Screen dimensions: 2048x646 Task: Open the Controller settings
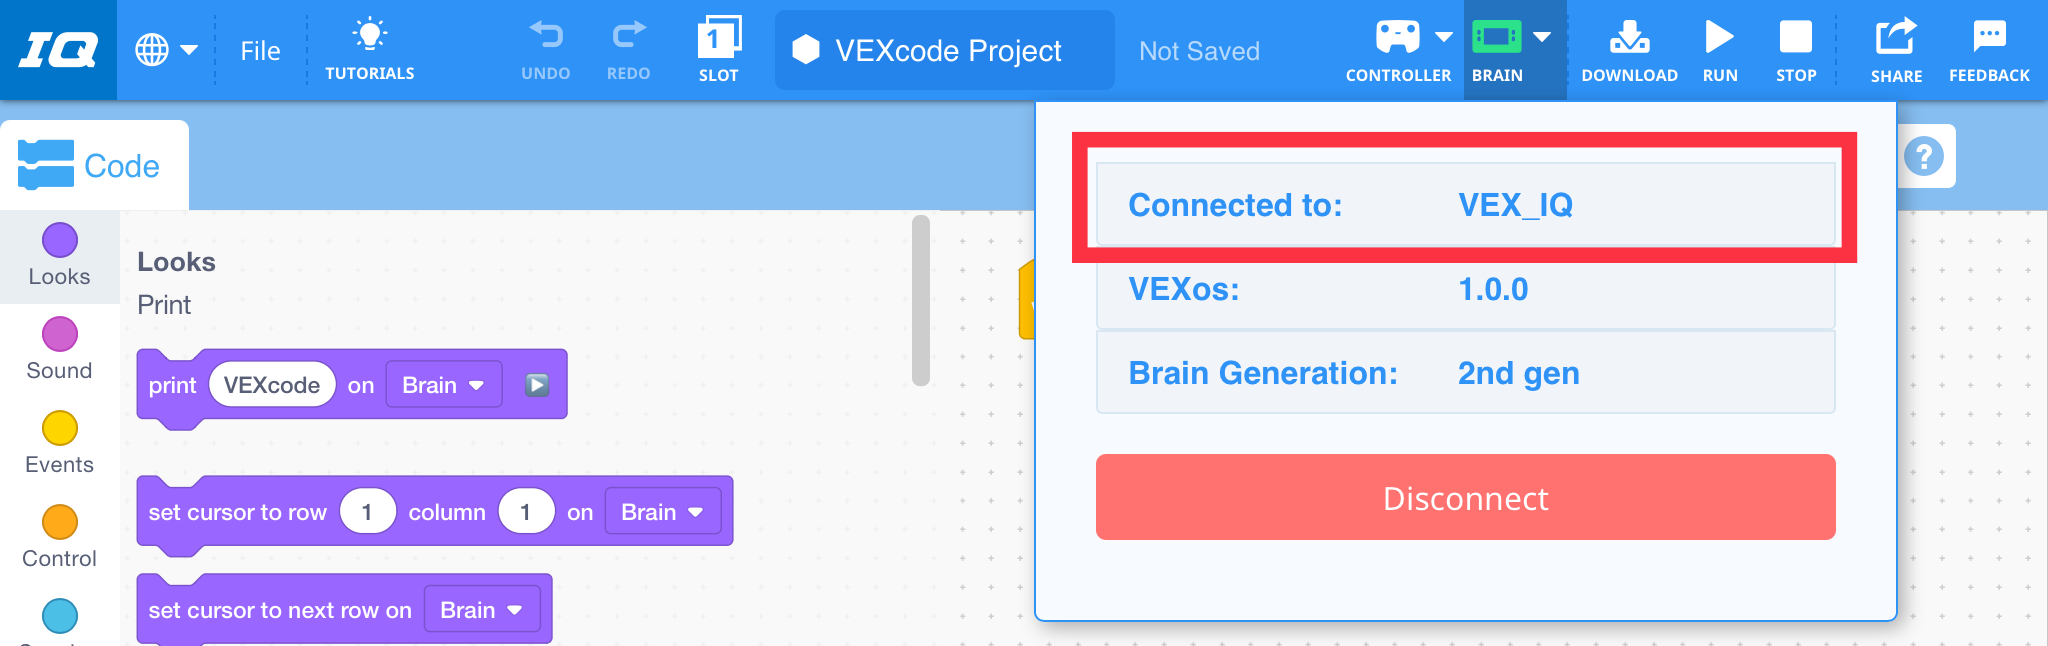[x=1398, y=45]
